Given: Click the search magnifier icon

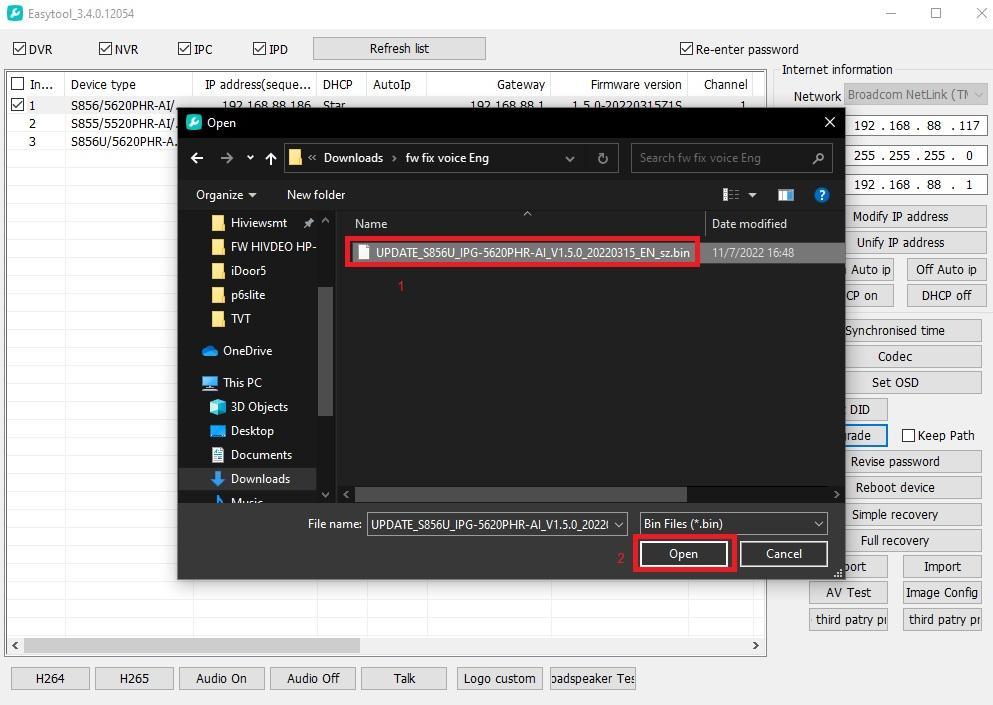Looking at the screenshot, I should pos(818,158).
